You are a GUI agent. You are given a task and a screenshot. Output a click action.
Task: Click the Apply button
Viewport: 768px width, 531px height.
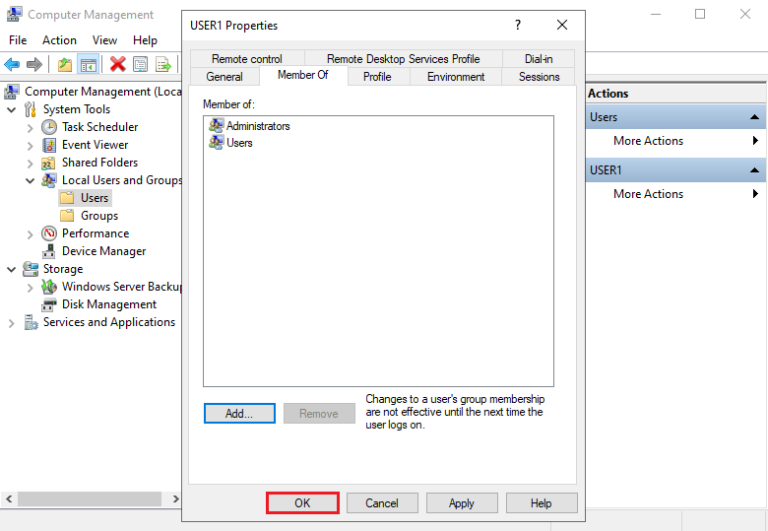tap(461, 503)
